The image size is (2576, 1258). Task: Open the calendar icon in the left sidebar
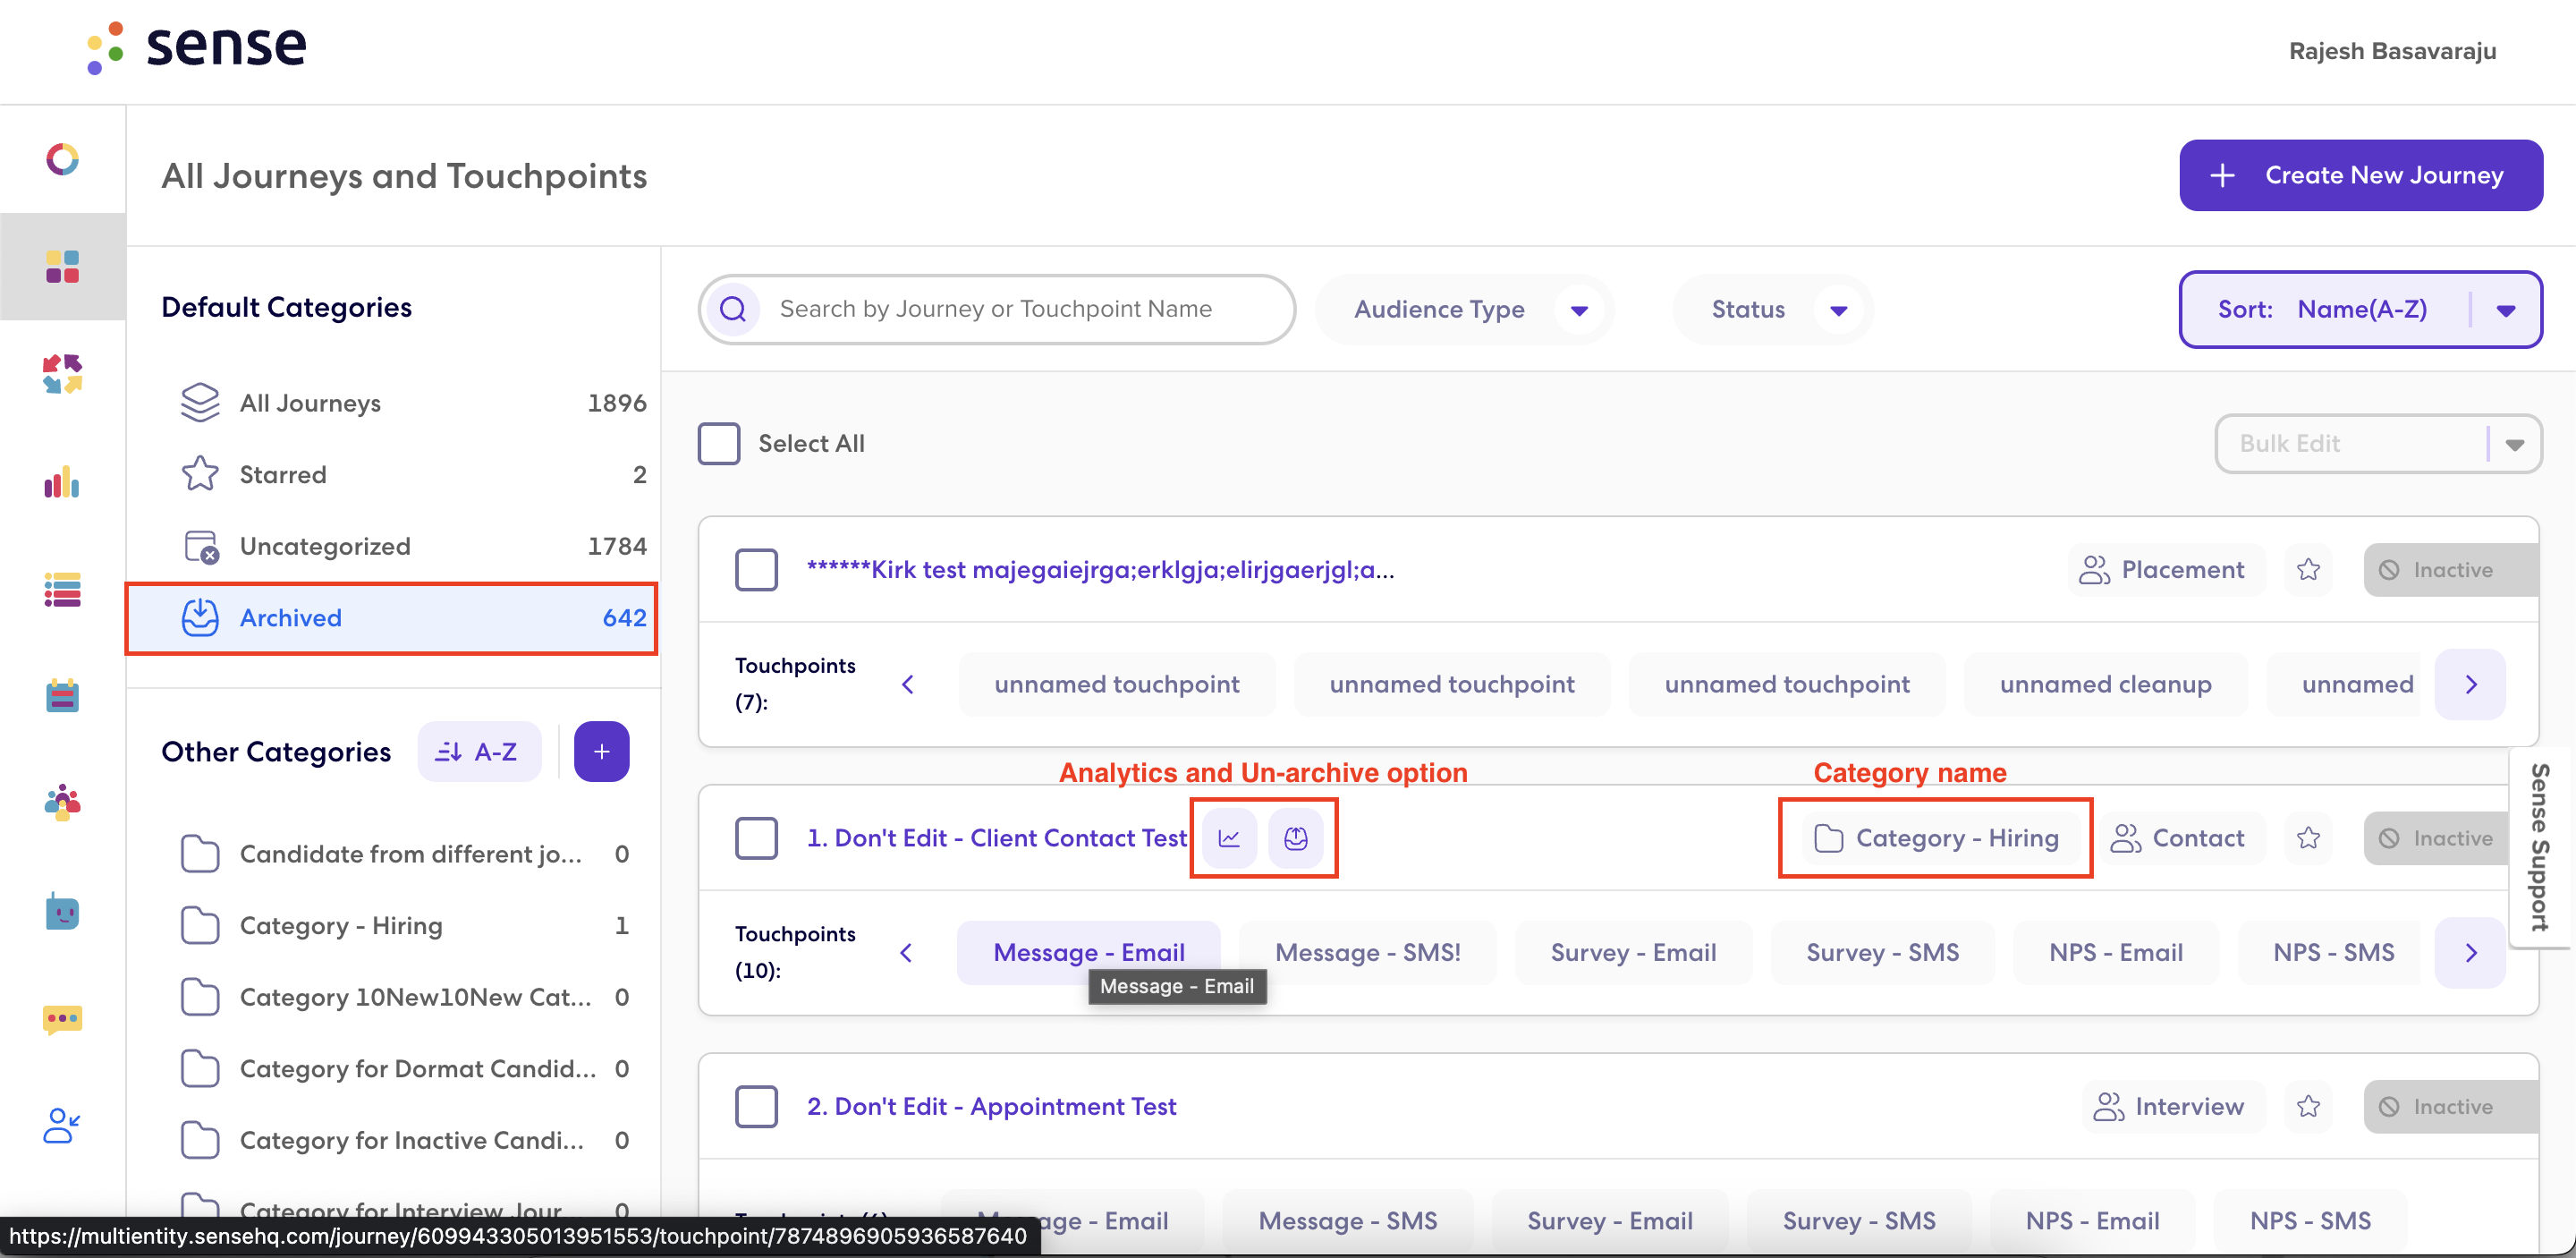62,696
